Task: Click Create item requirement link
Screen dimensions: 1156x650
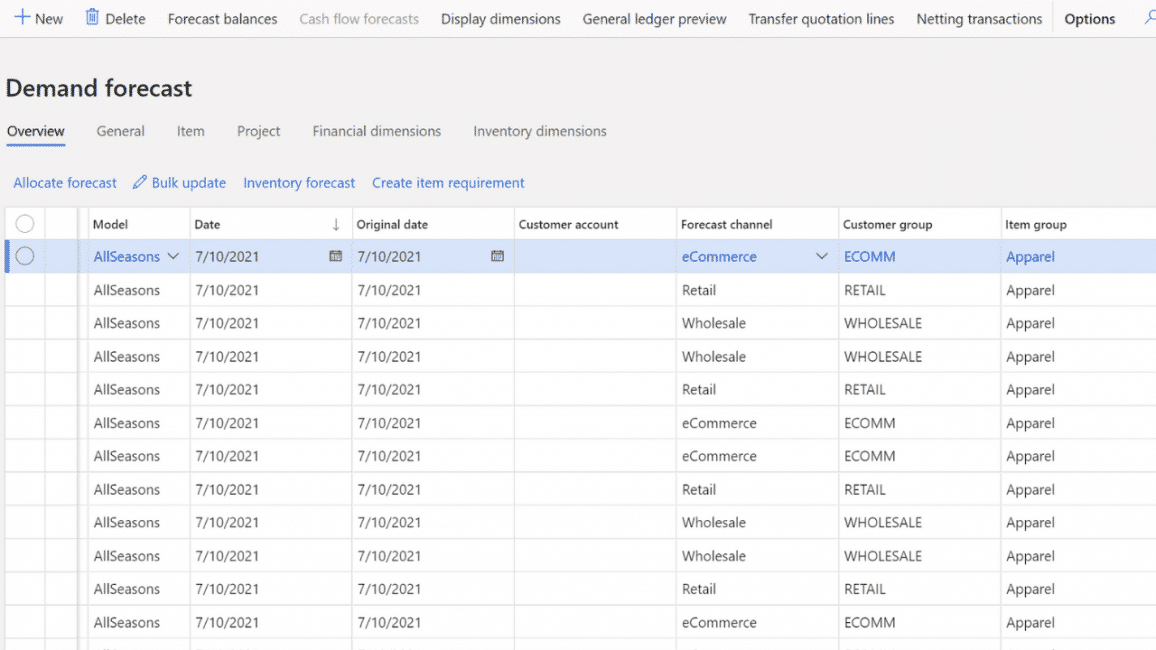Action: point(448,183)
